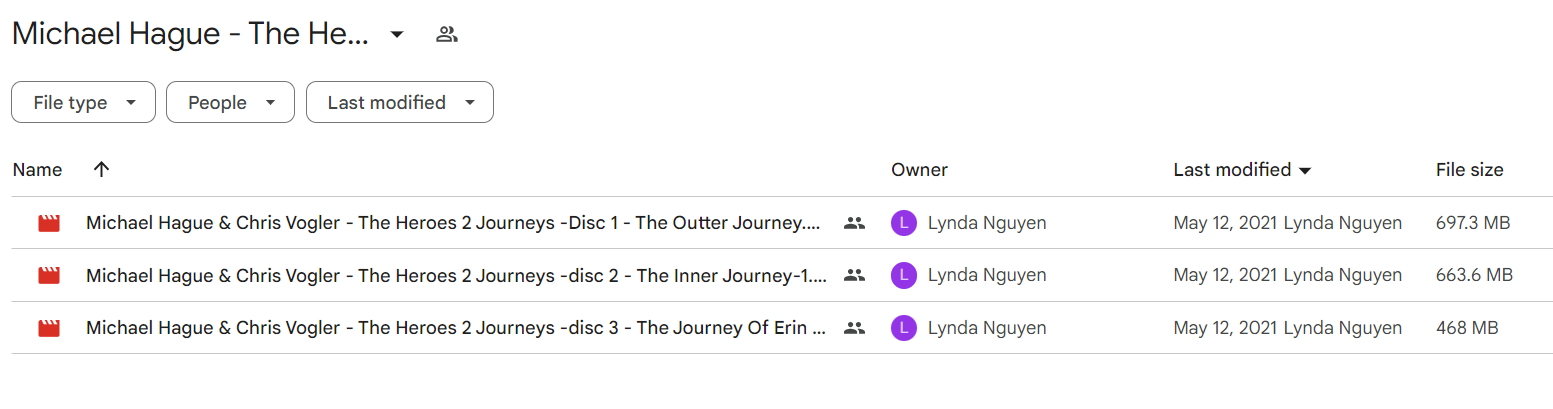The image size is (1553, 409).
Task: Open the folder title dropdown arrow
Action: pyautogui.click(x=397, y=35)
